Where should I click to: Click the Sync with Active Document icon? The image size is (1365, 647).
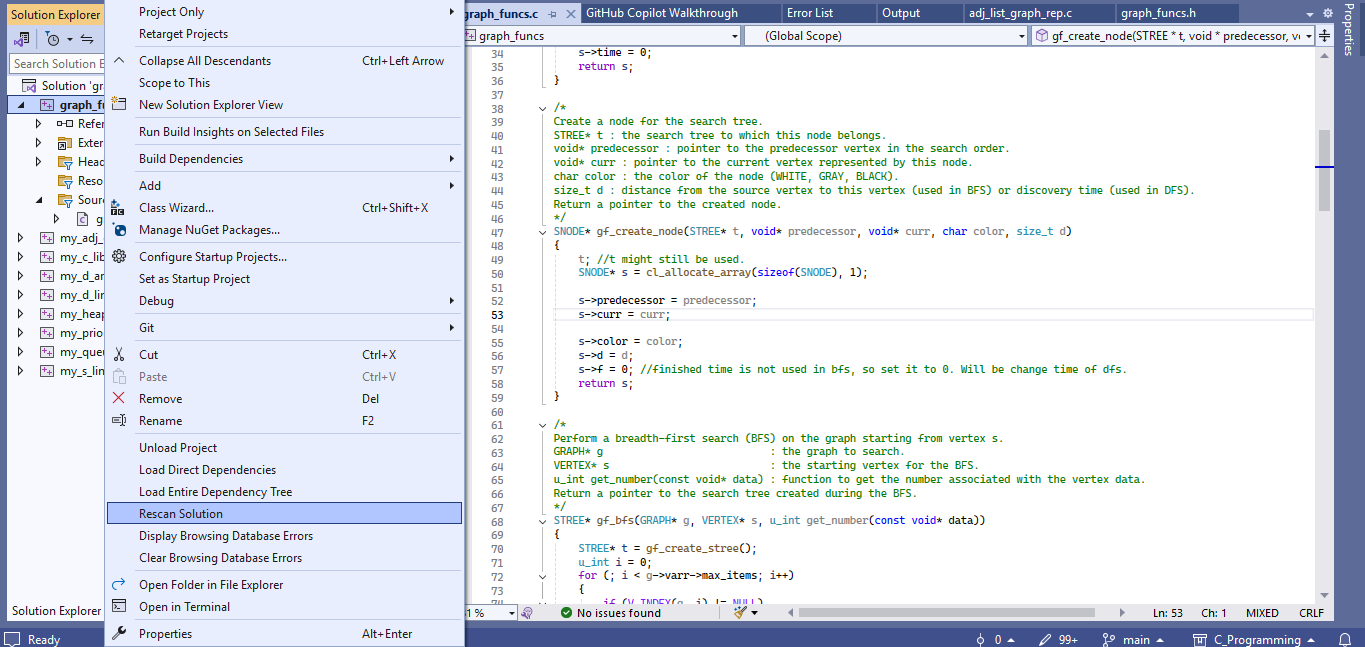point(87,39)
